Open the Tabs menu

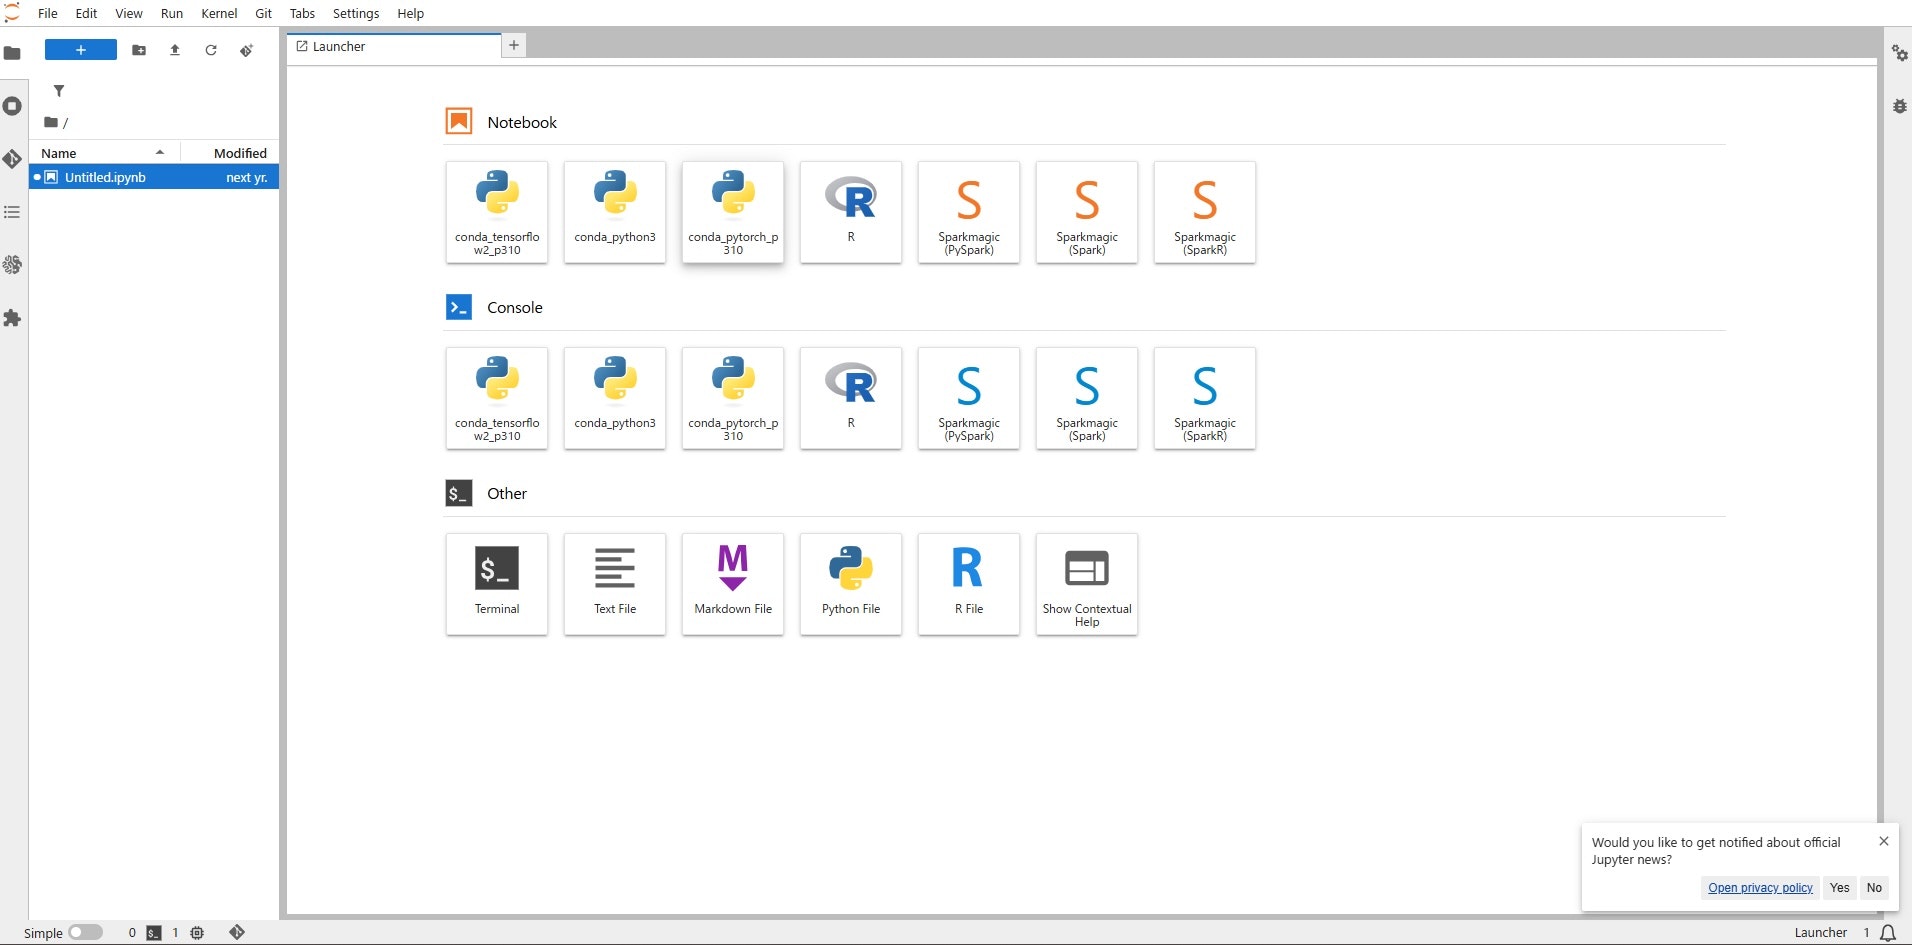pos(302,13)
